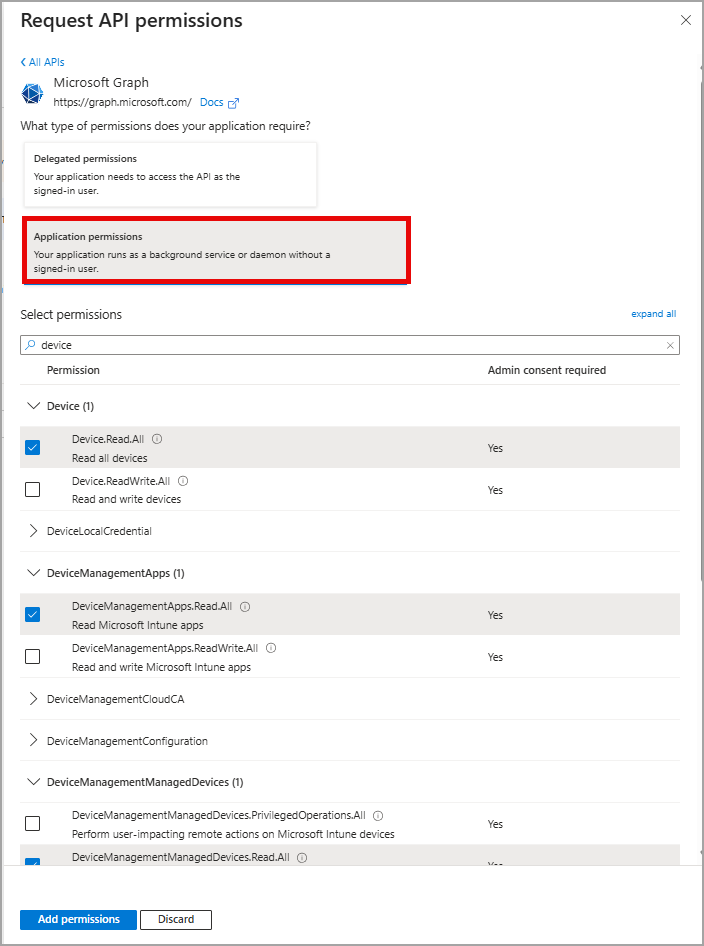Check the Device.ReadWrite.All checkbox
704x946 pixels.
click(x=32, y=489)
